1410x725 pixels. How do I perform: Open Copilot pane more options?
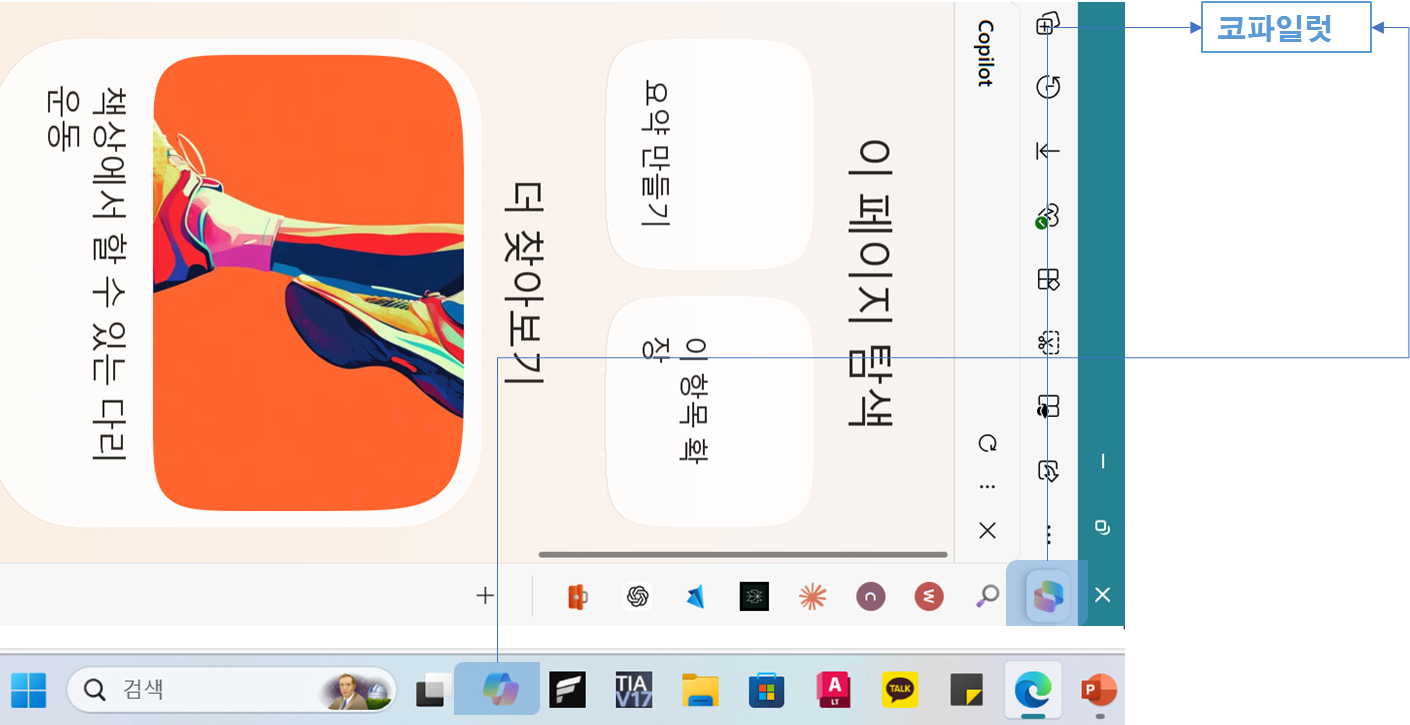point(987,487)
